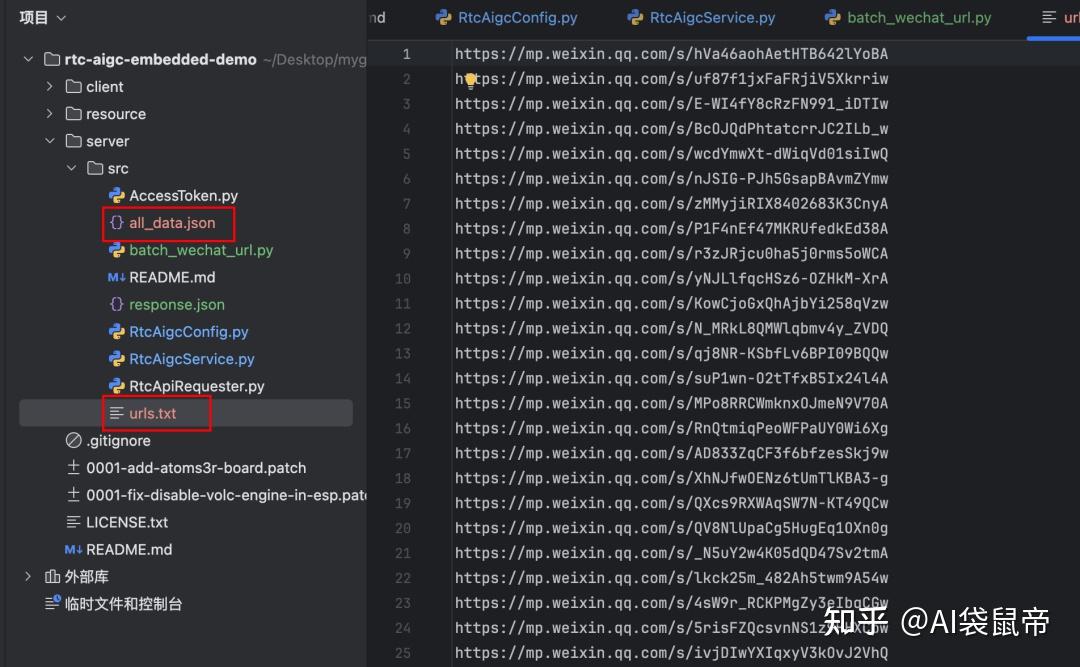Switch to the batch_wechat_url.py editor tab
The height and width of the screenshot is (667, 1080).
pos(908,18)
